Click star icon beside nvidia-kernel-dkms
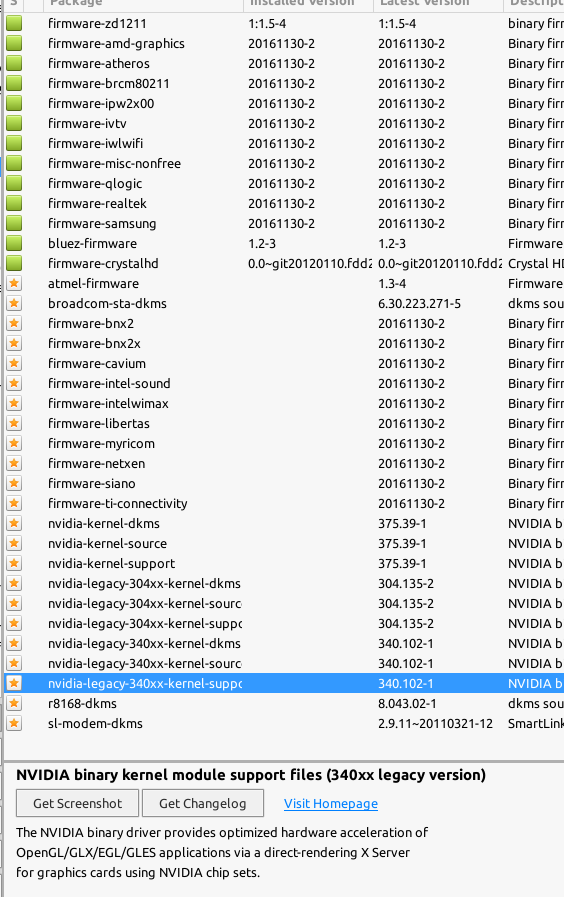 coord(14,523)
